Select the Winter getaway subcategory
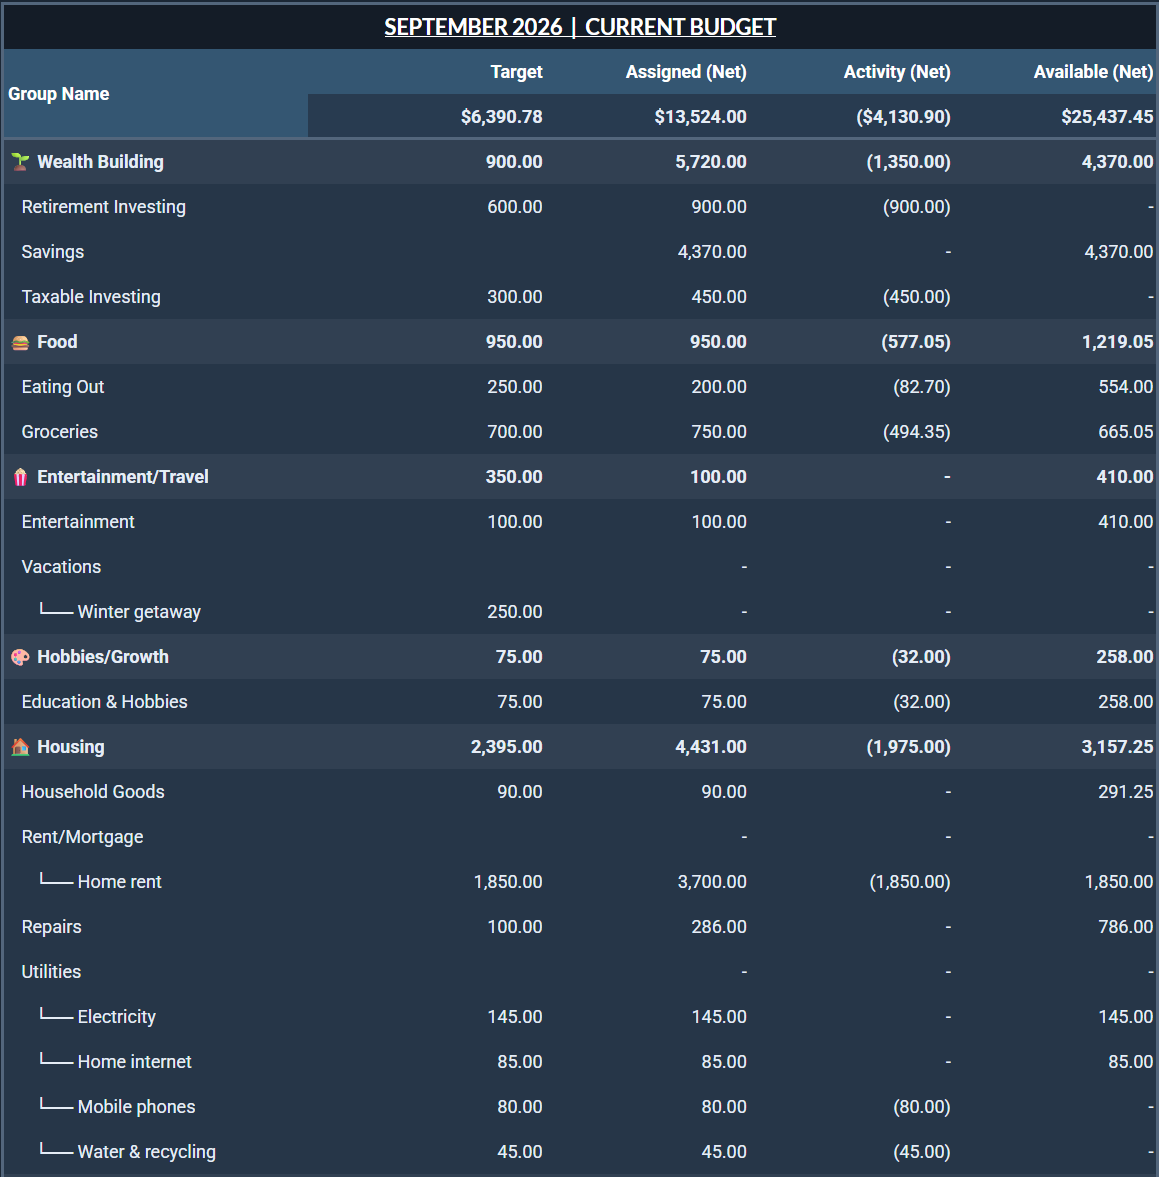1159x1177 pixels. (x=139, y=612)
